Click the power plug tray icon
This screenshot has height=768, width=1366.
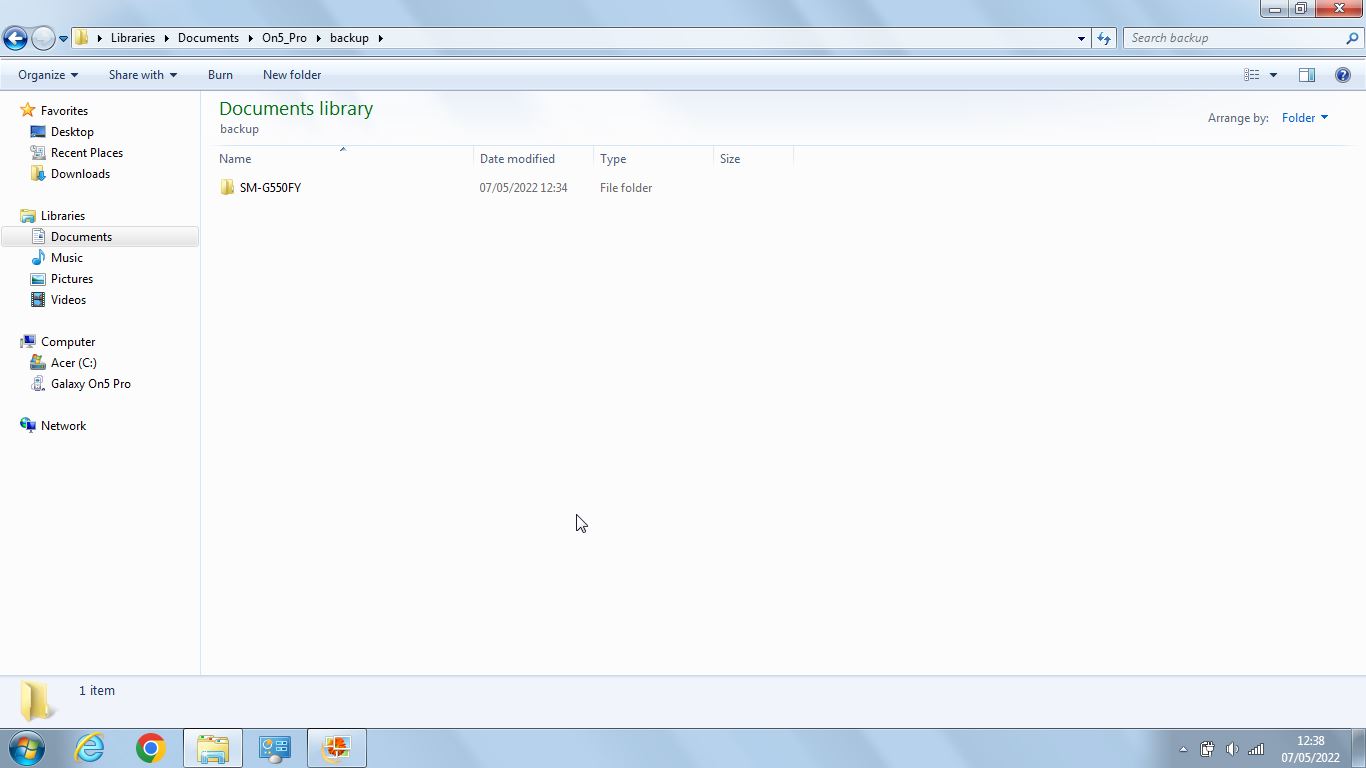tap(1207, 749)
